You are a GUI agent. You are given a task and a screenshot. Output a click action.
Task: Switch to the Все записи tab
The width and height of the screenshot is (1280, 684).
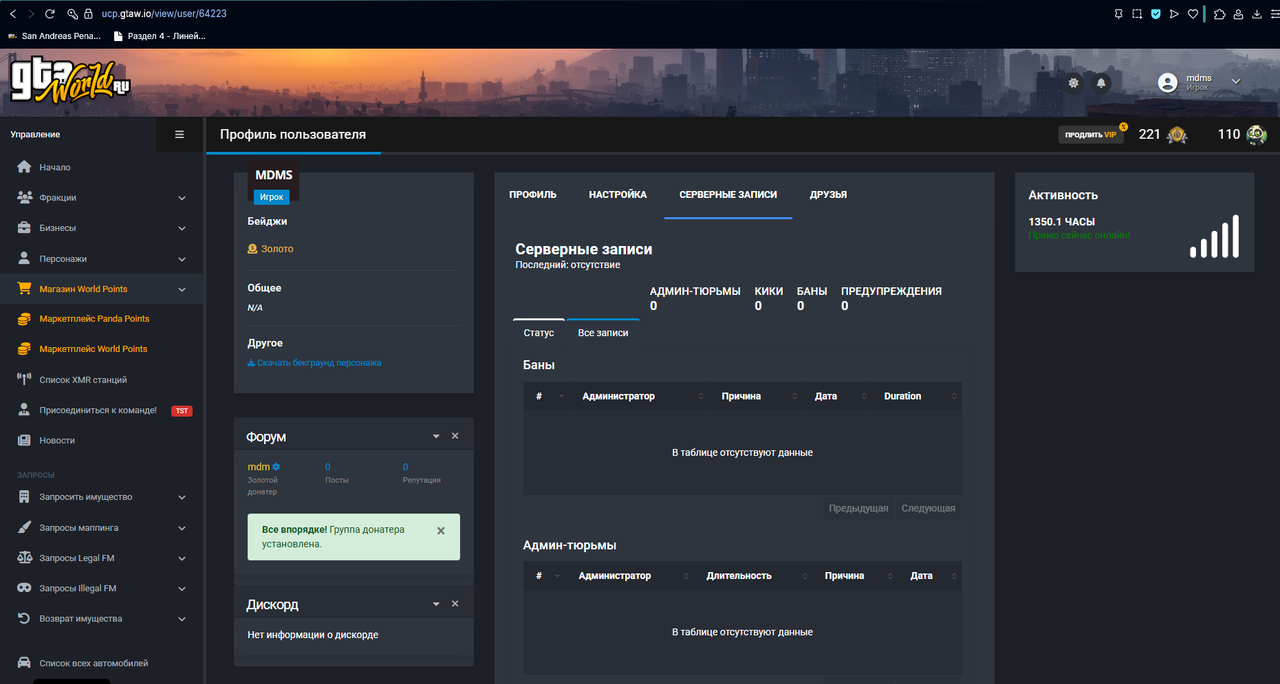(x=603, y=332)
